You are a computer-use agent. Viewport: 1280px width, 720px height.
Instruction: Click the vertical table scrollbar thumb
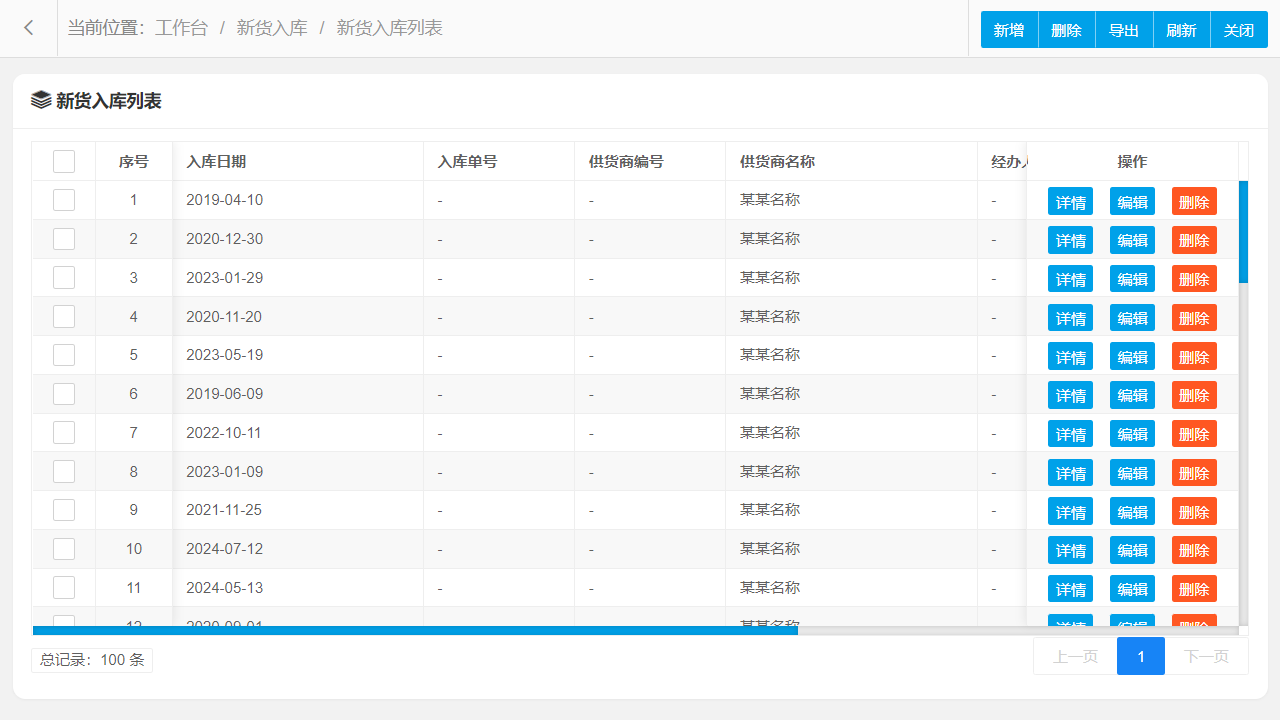pyautogui.click(x=1243, y=232)
